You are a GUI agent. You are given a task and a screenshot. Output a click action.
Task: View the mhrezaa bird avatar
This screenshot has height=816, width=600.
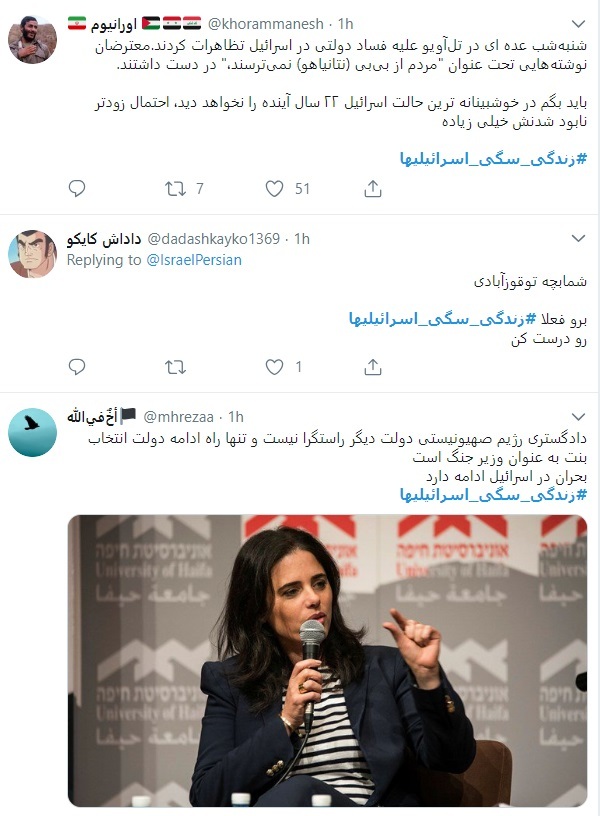pos(32,432)
